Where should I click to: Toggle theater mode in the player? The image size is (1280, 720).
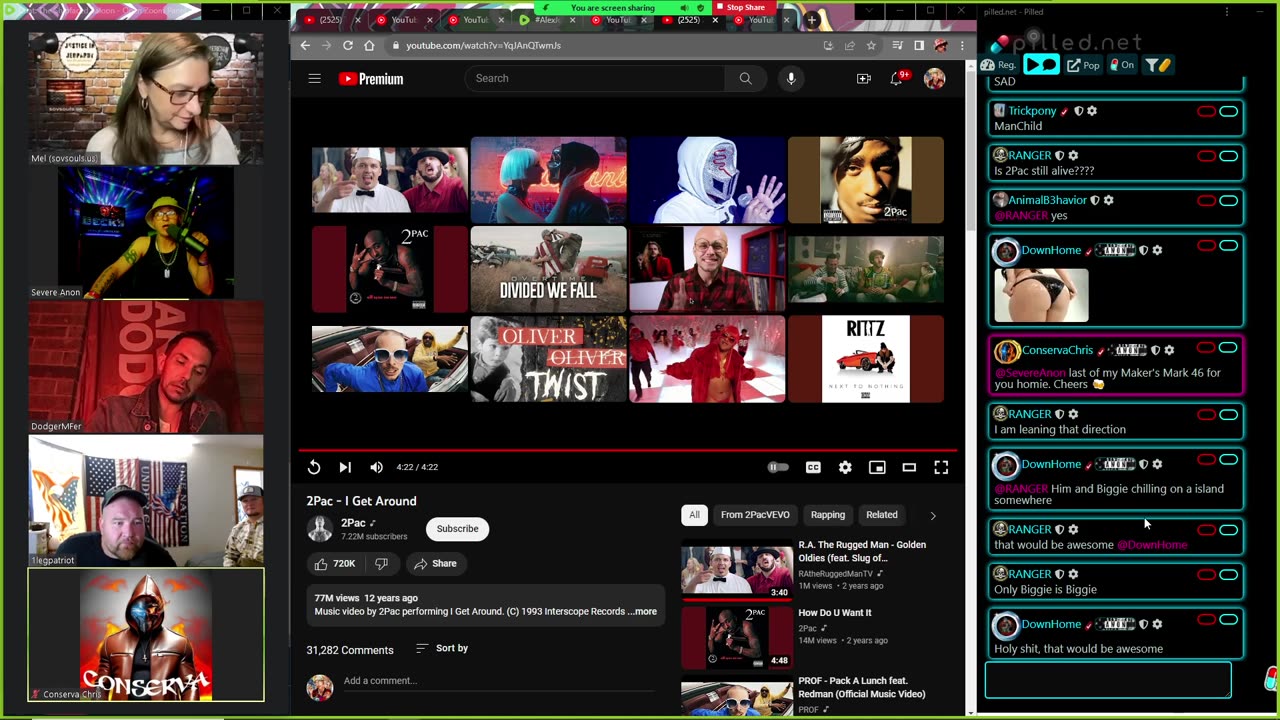909,467
